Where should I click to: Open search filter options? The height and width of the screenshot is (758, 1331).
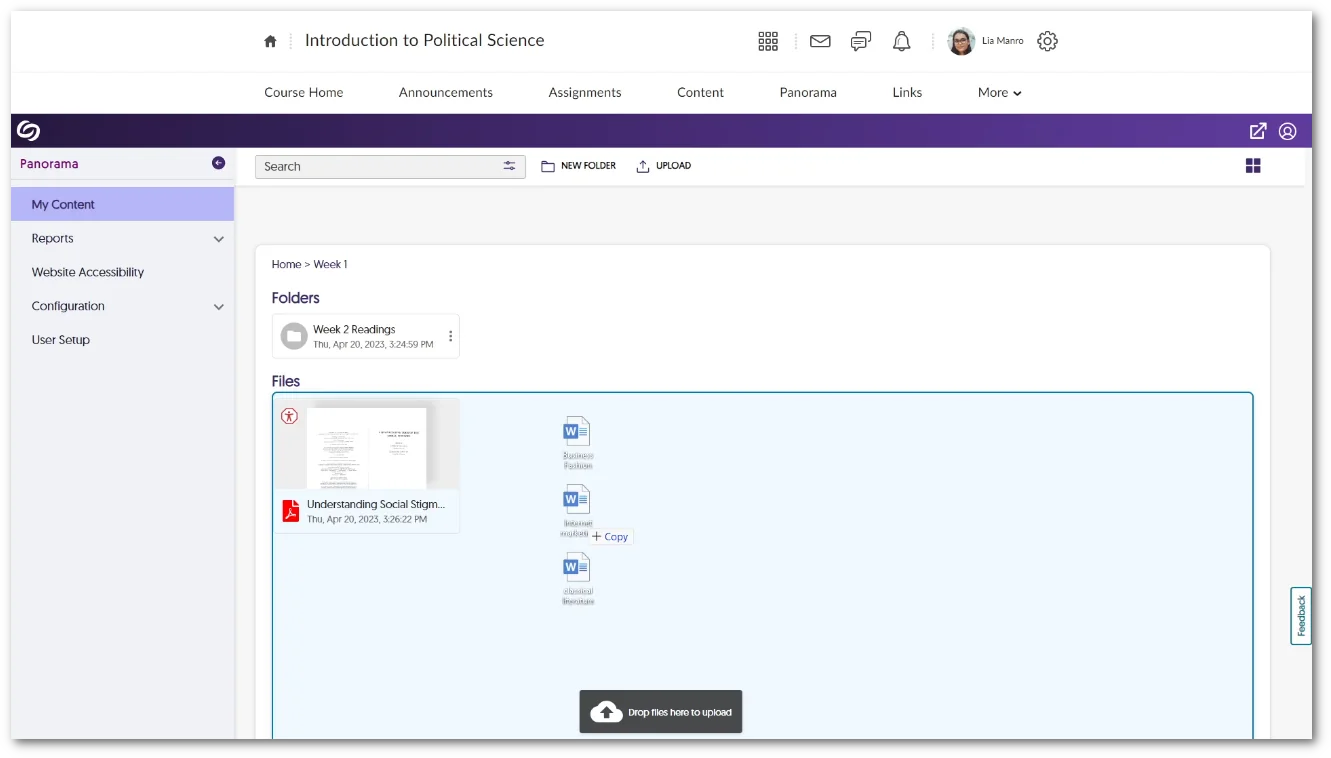click(x=510, y=166)
